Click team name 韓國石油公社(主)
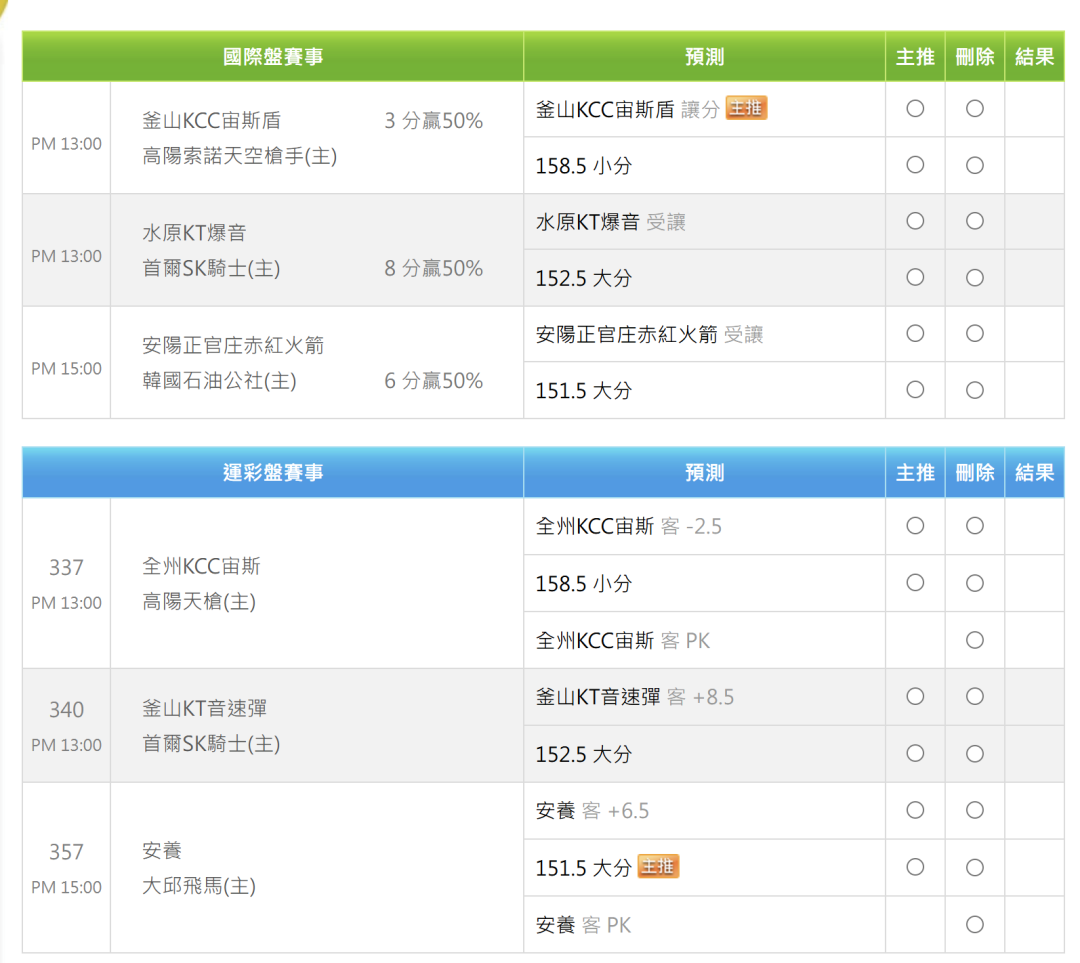Screen dimensions: 1080x963 click(220, 381)
